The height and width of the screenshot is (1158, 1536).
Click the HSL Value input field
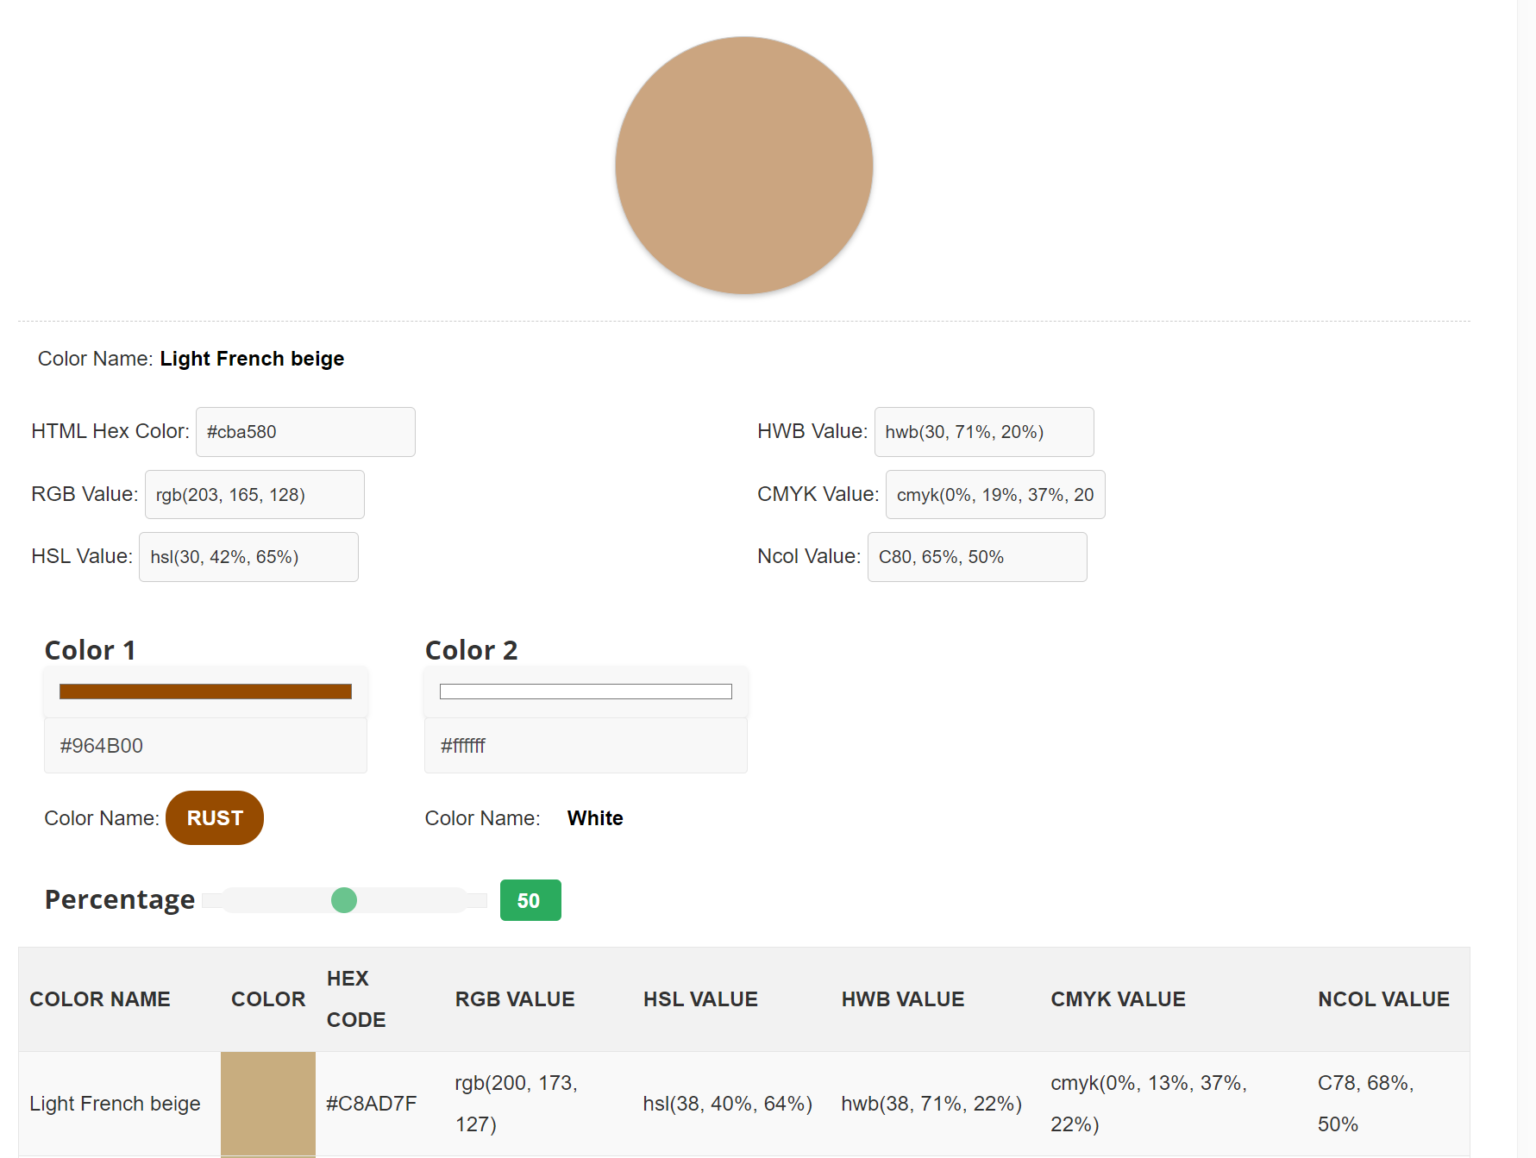(x=248, y=557)
